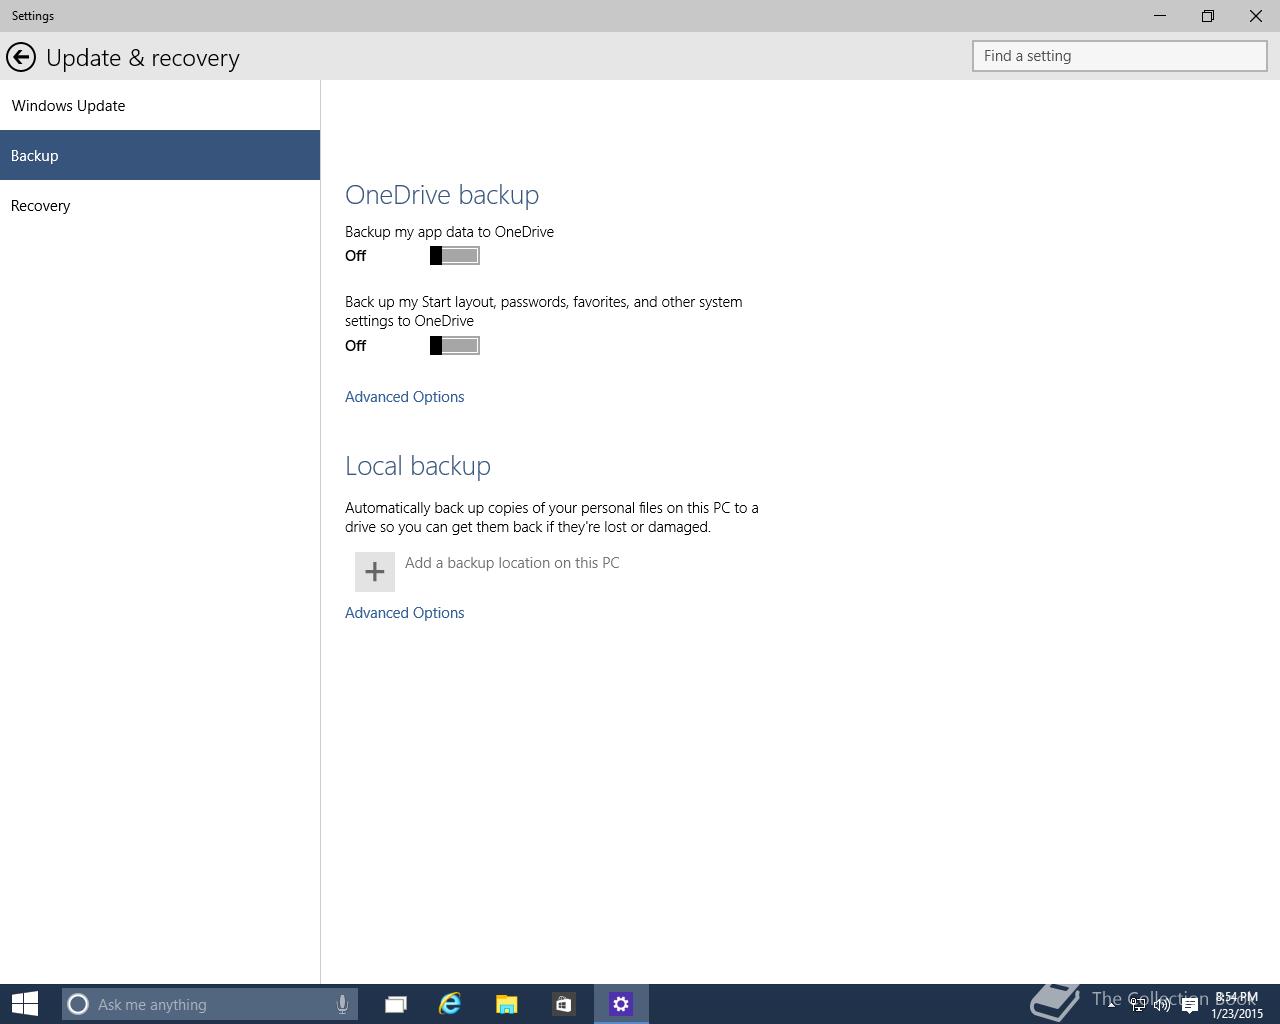Open Task View from the taskbar

(396, 1004)
